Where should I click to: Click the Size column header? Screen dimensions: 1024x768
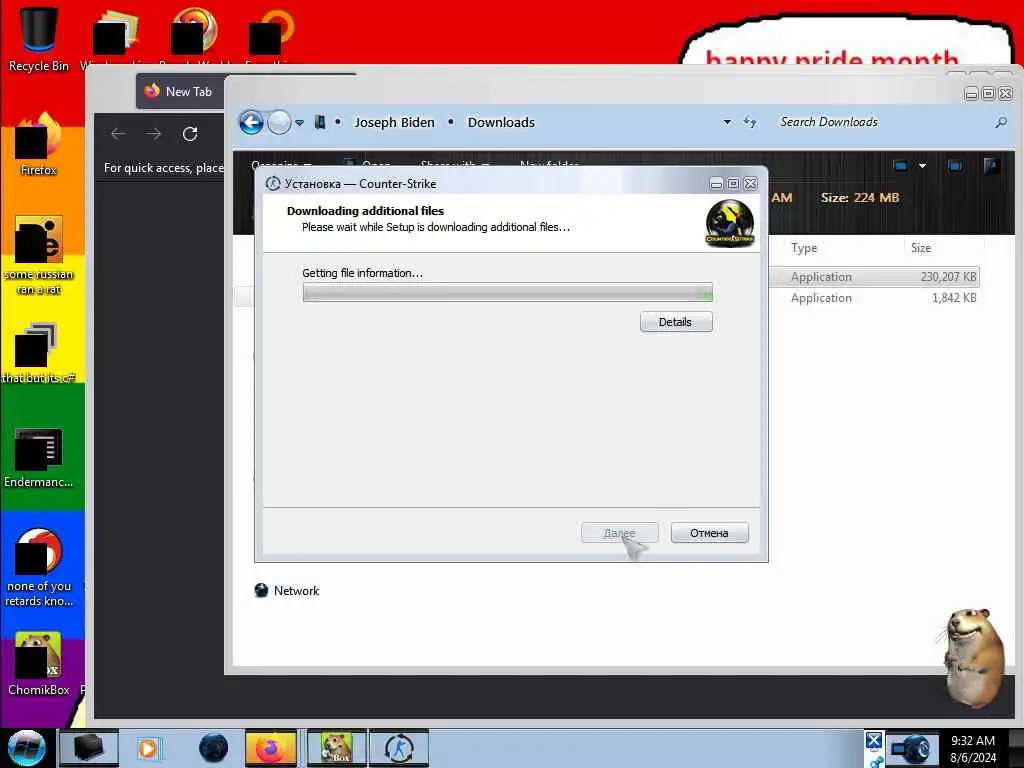[x=921, y=248]
